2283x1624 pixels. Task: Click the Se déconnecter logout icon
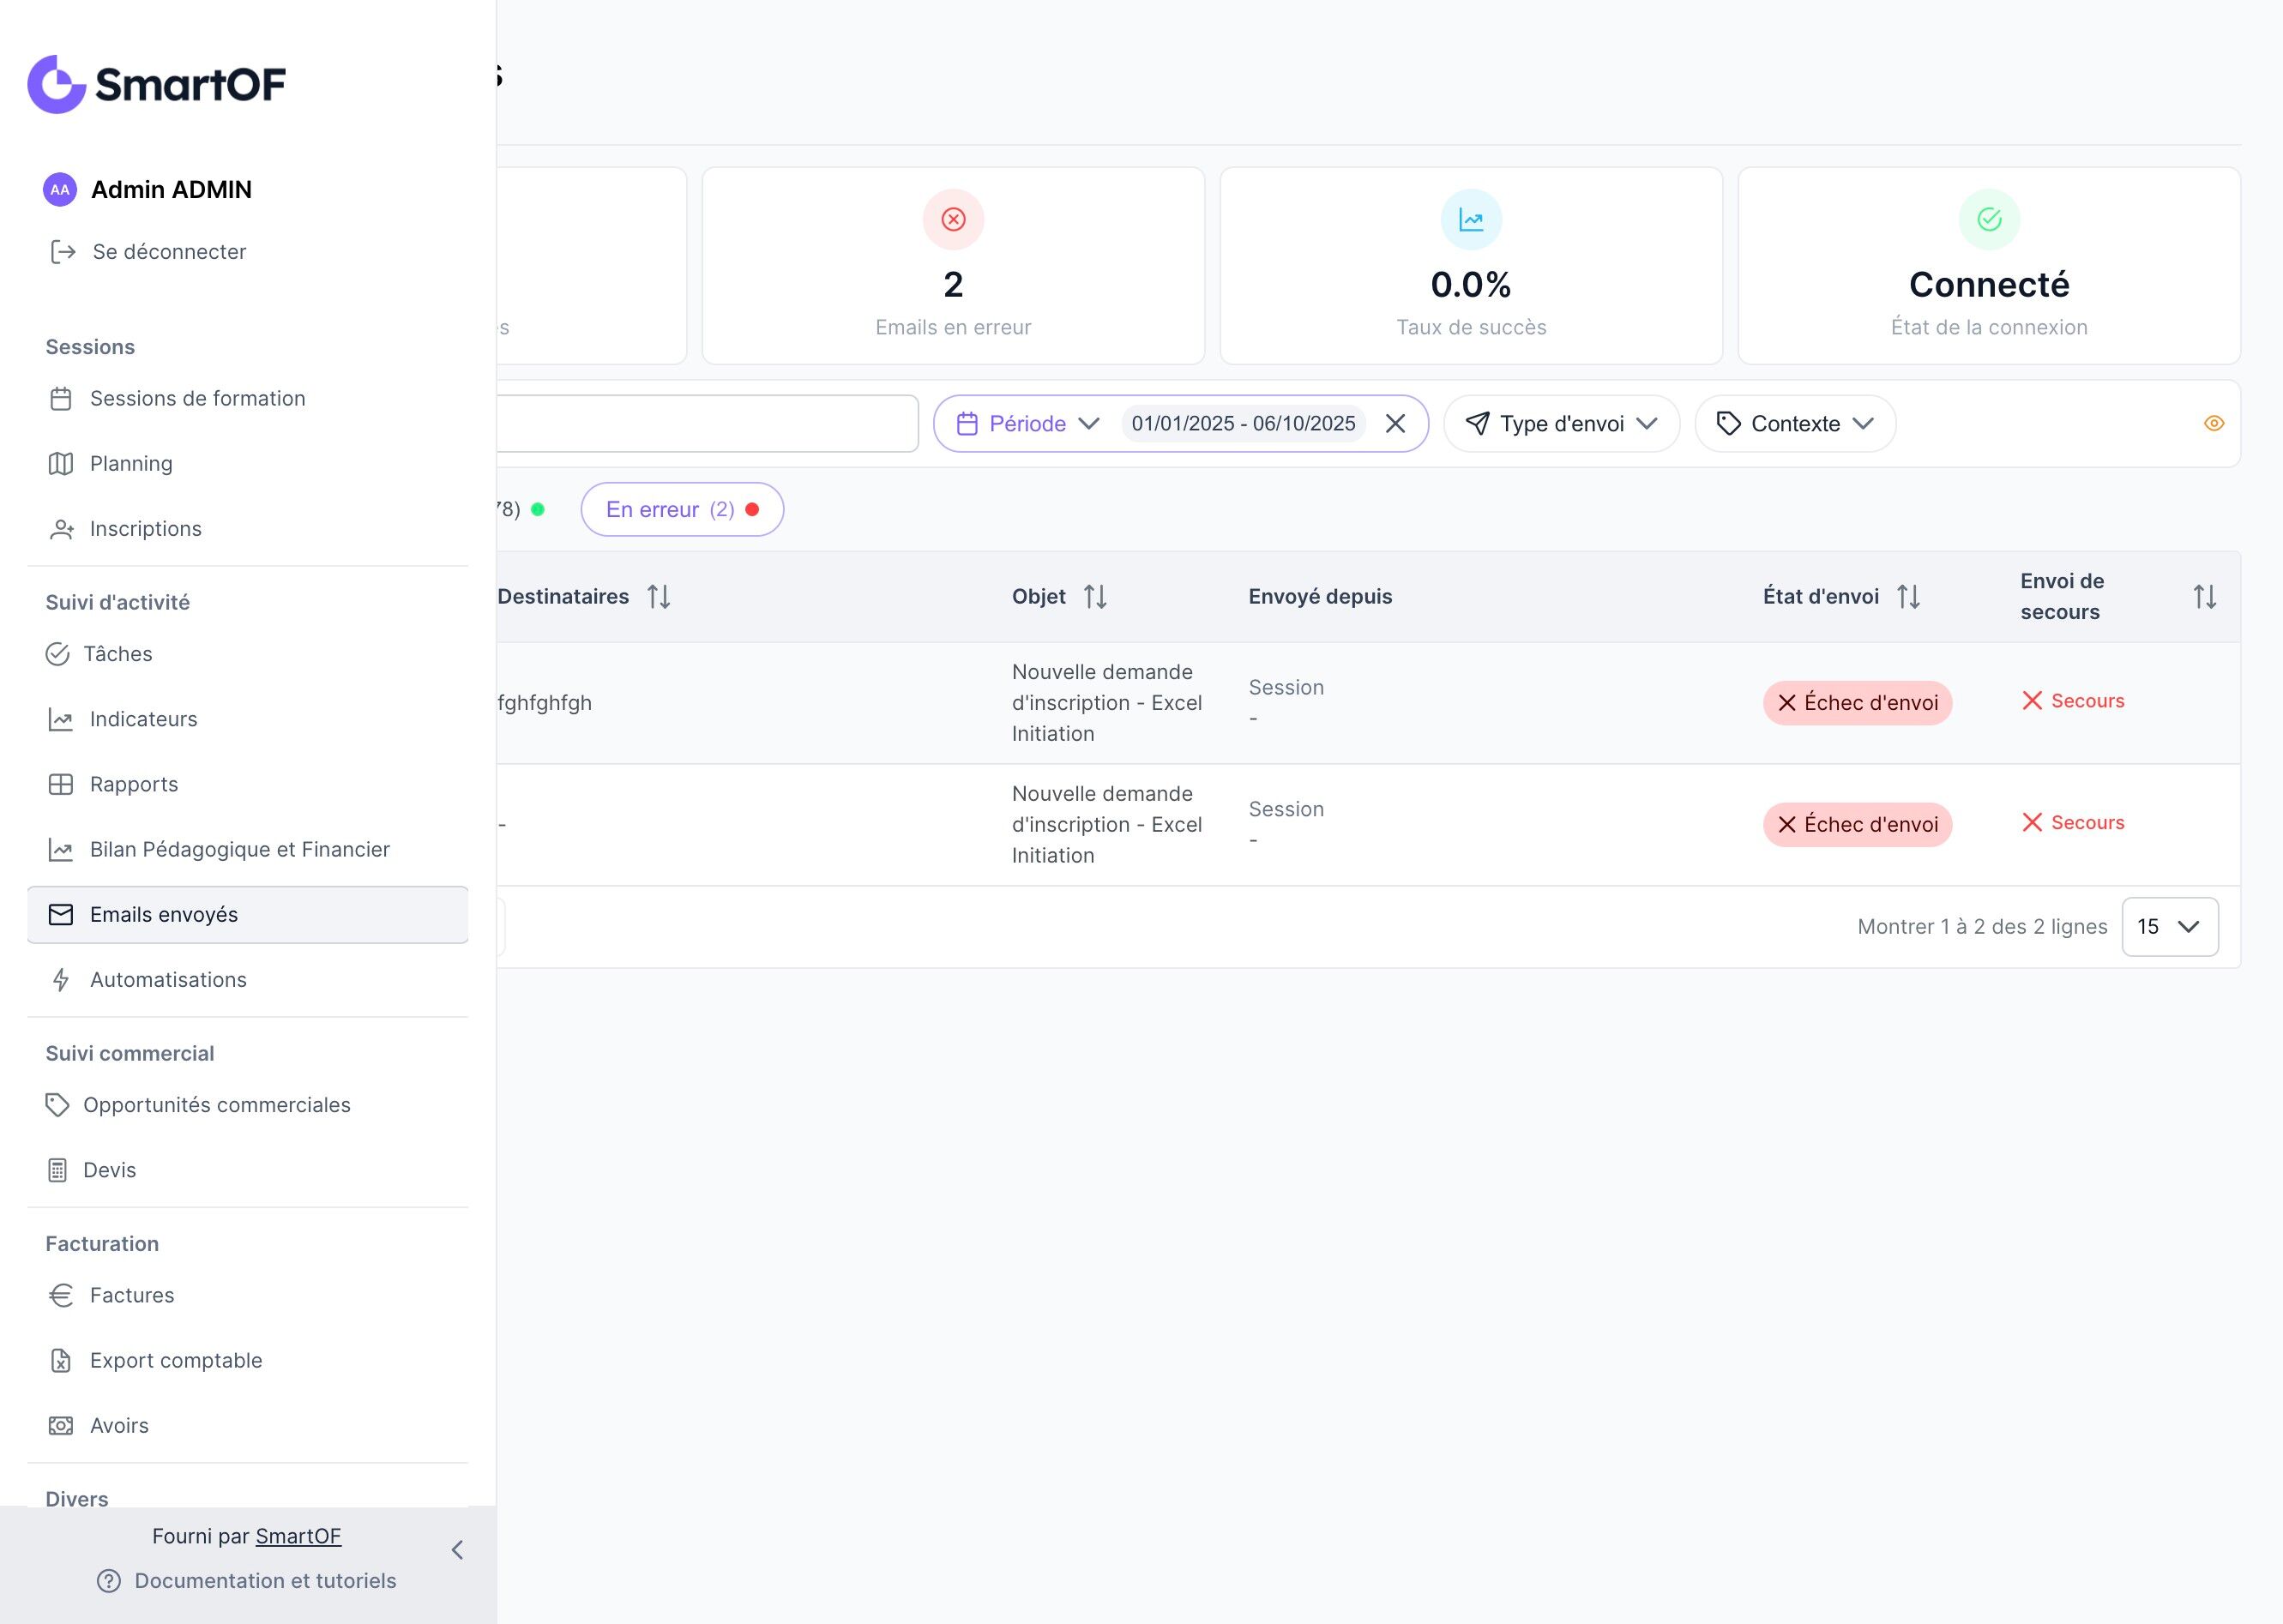point(63,252)
